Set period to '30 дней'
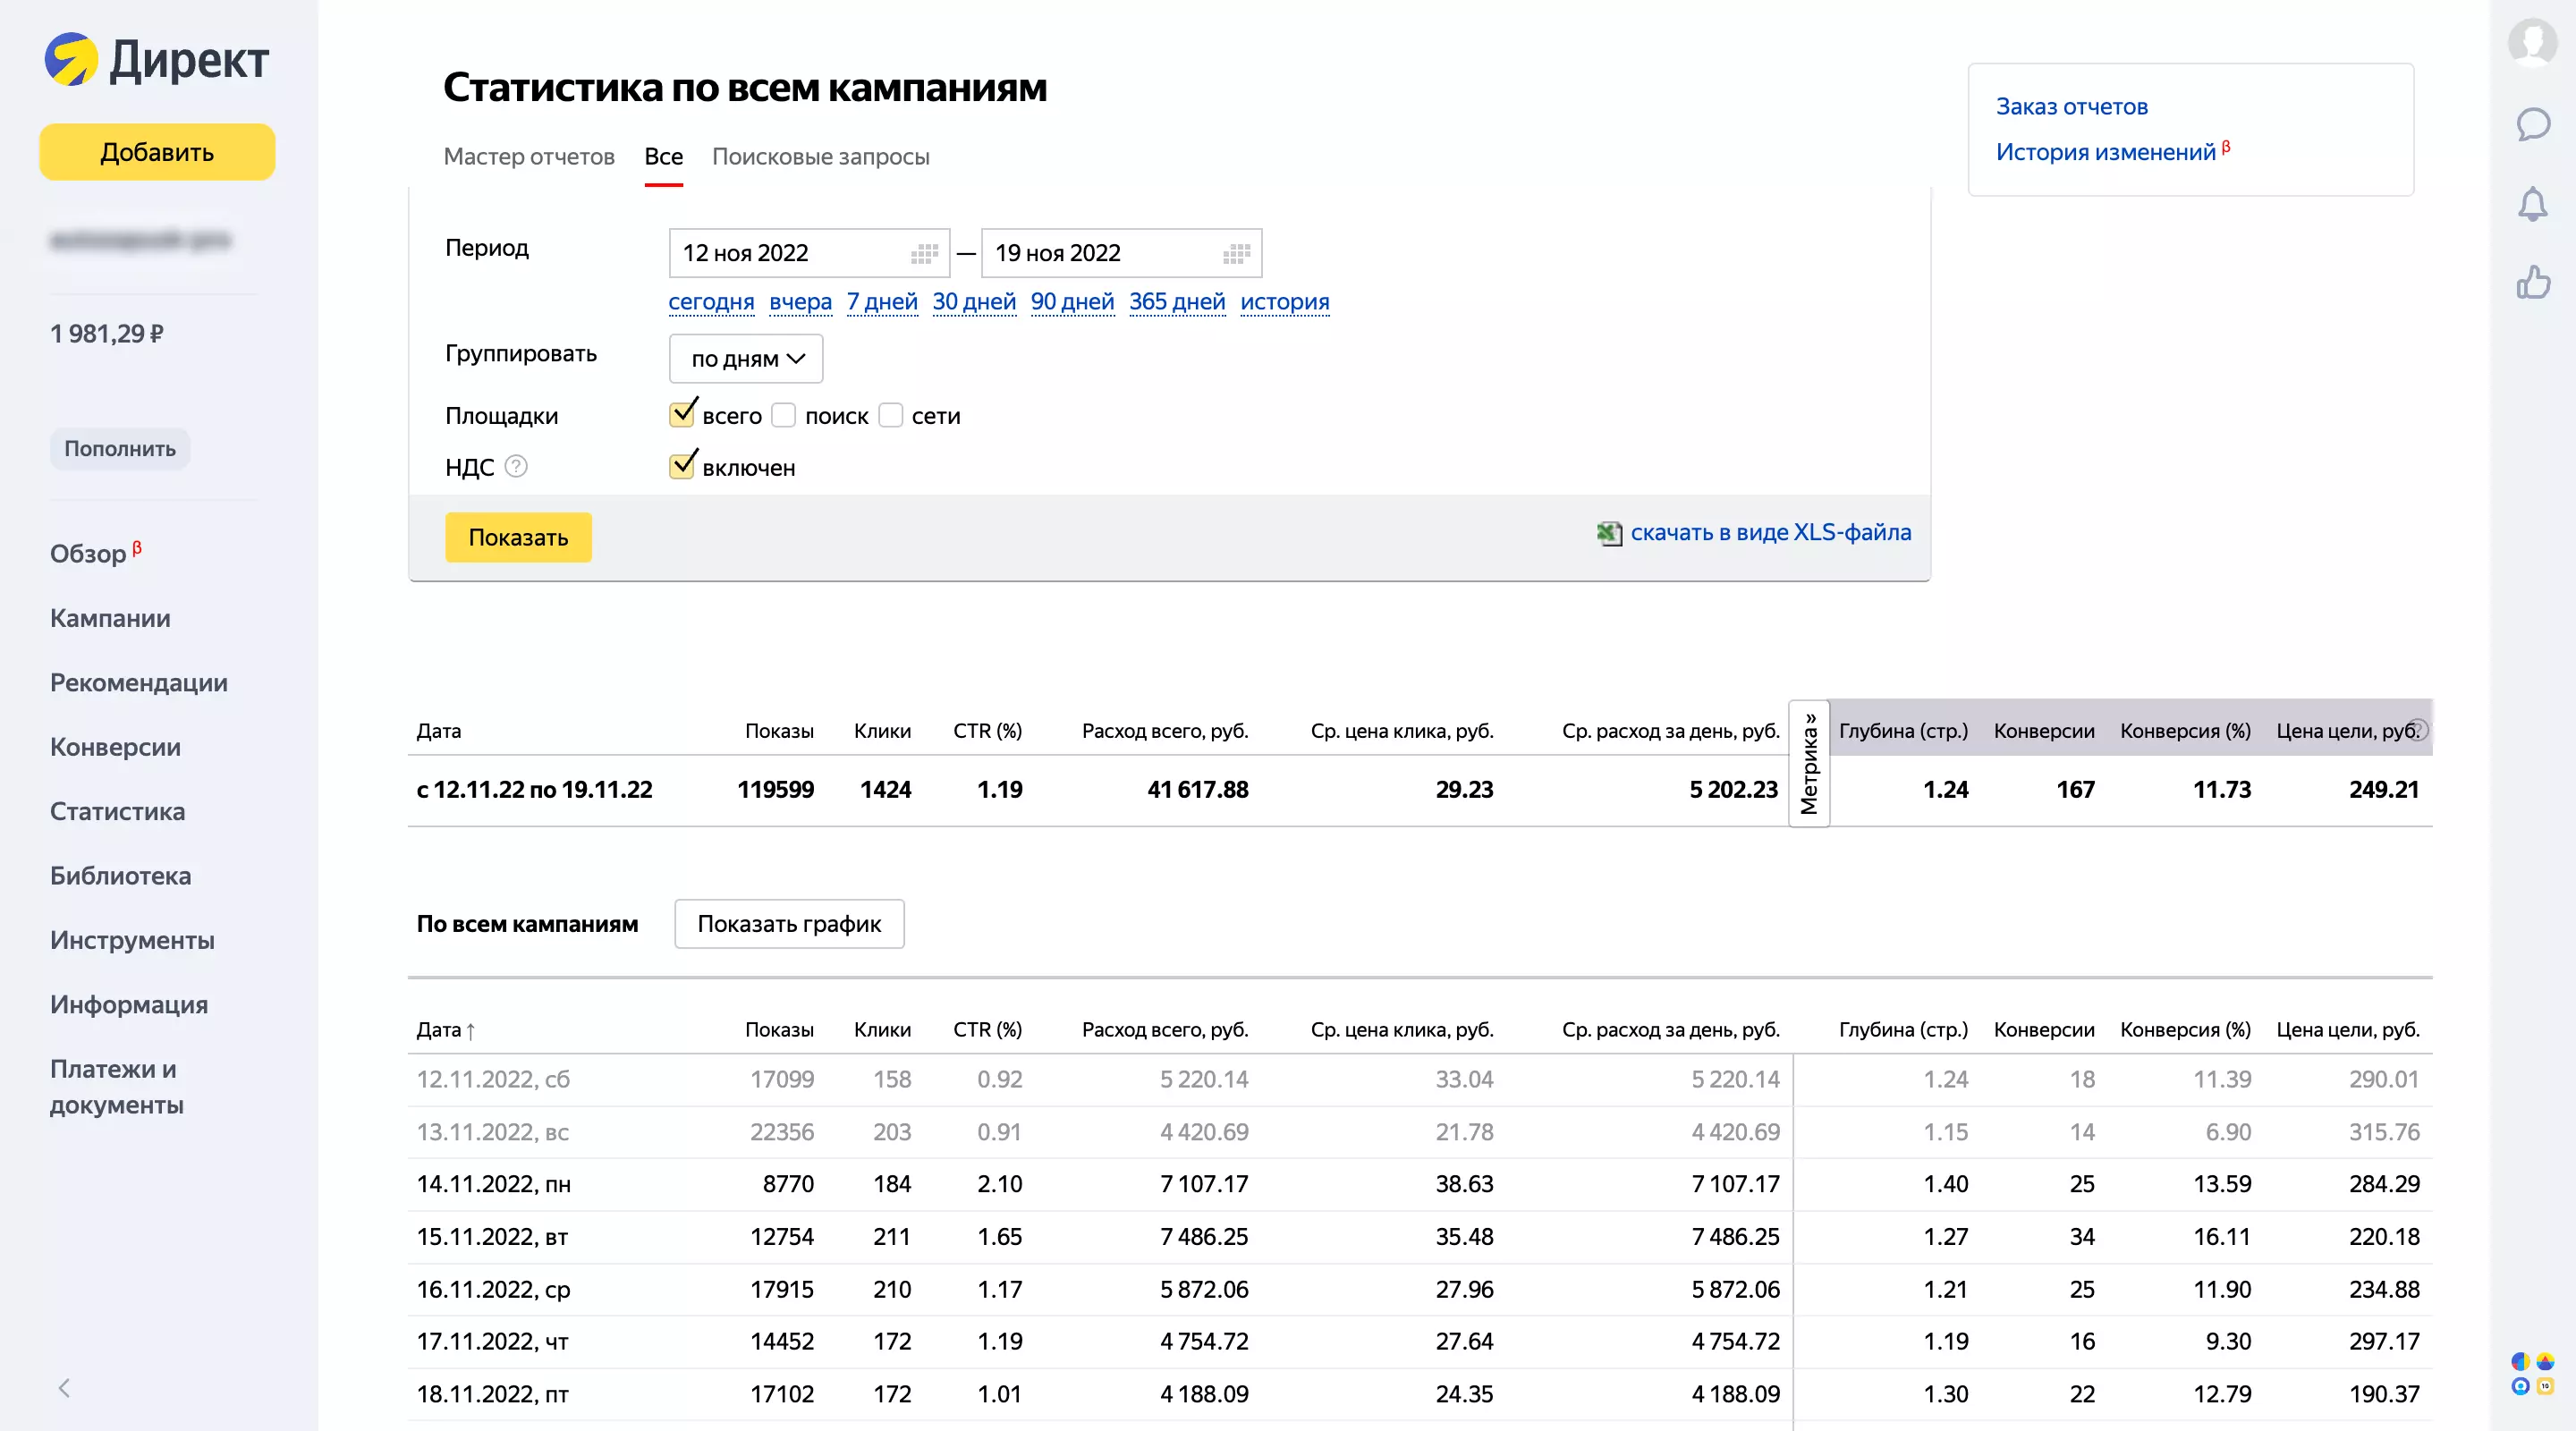The image size is (2576, 1431). [974, 301]
